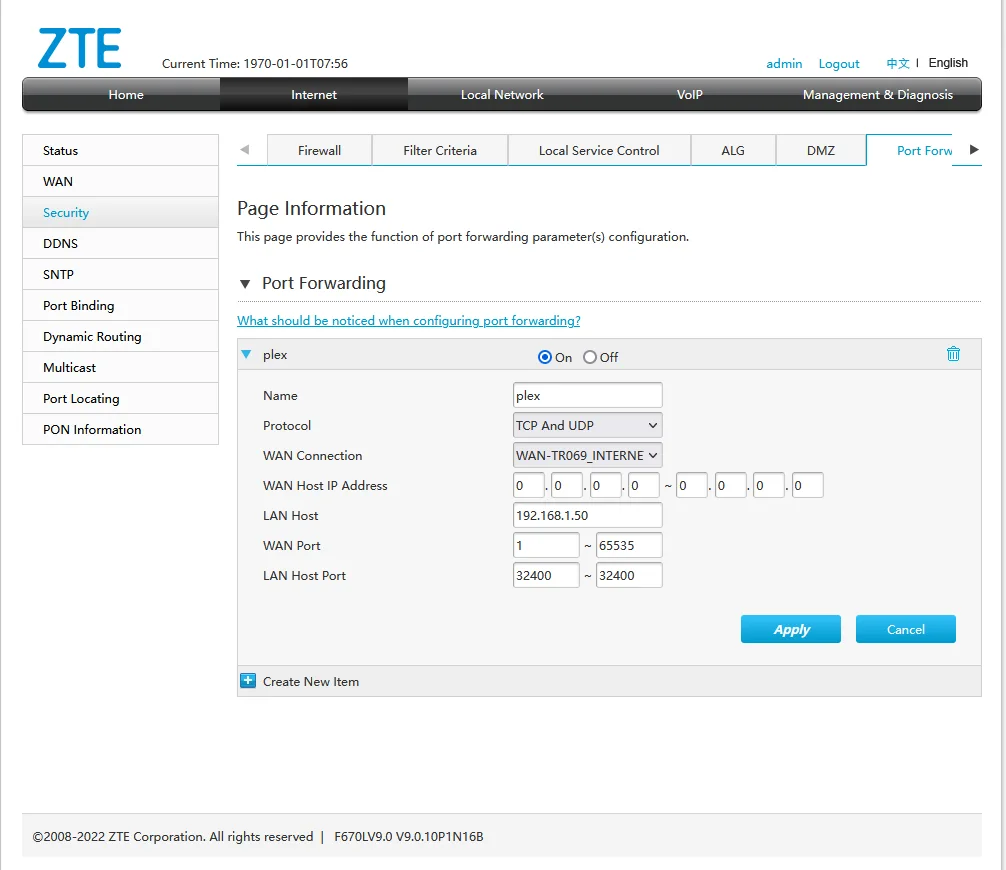
Task: Collapse the Port Forwarding section
Action: (x=245, y=284)
